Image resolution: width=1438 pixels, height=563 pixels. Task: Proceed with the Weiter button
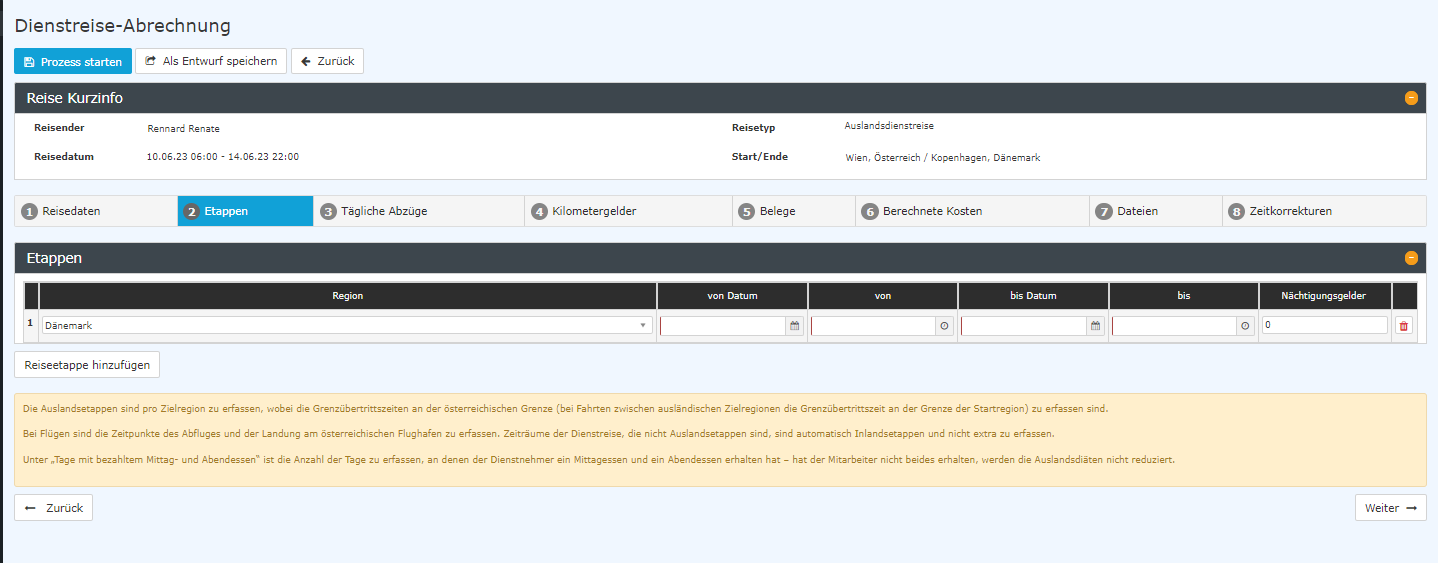[1390, 508]
